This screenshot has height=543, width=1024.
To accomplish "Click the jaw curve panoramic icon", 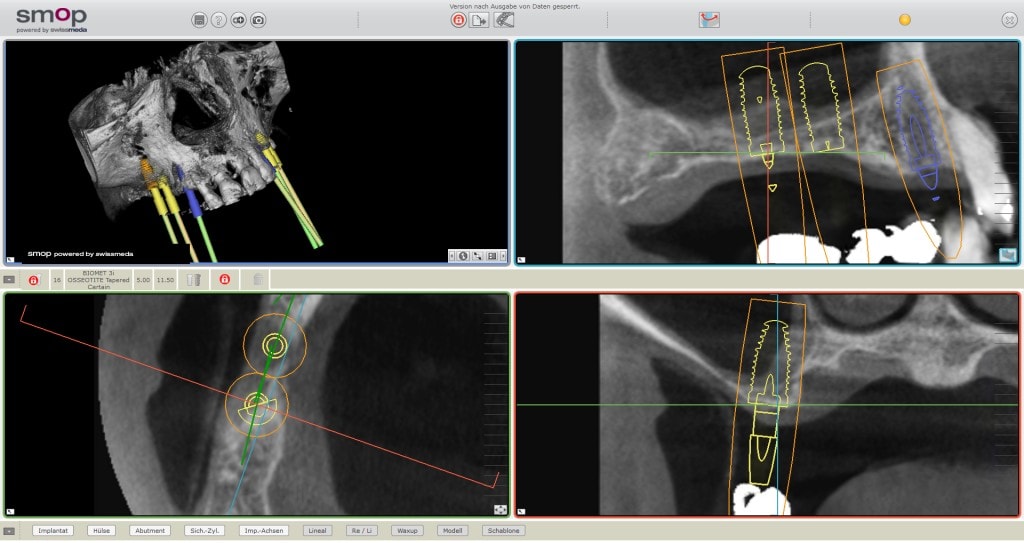I will (709, 20).
